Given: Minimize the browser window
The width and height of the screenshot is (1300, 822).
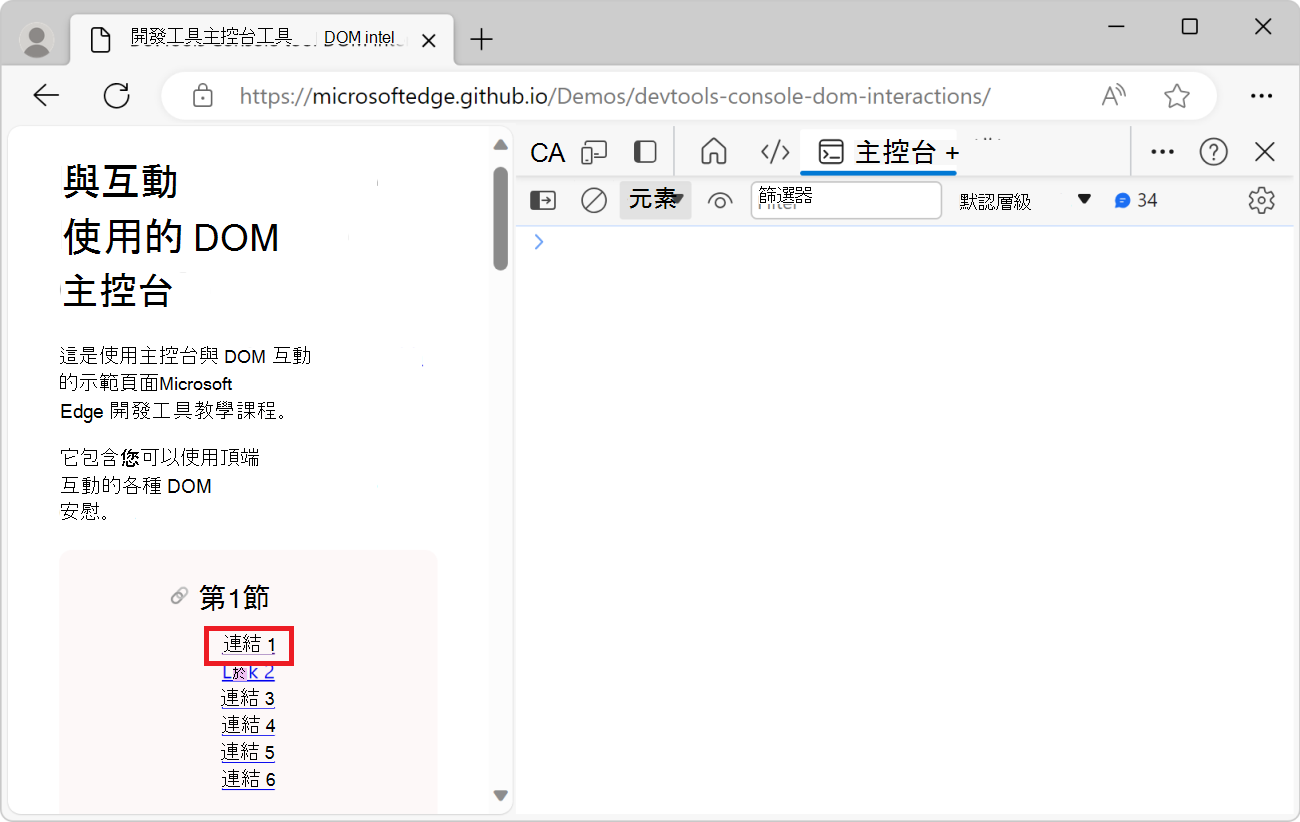Looking at the screenshot, I should [x=1116, y=28].
